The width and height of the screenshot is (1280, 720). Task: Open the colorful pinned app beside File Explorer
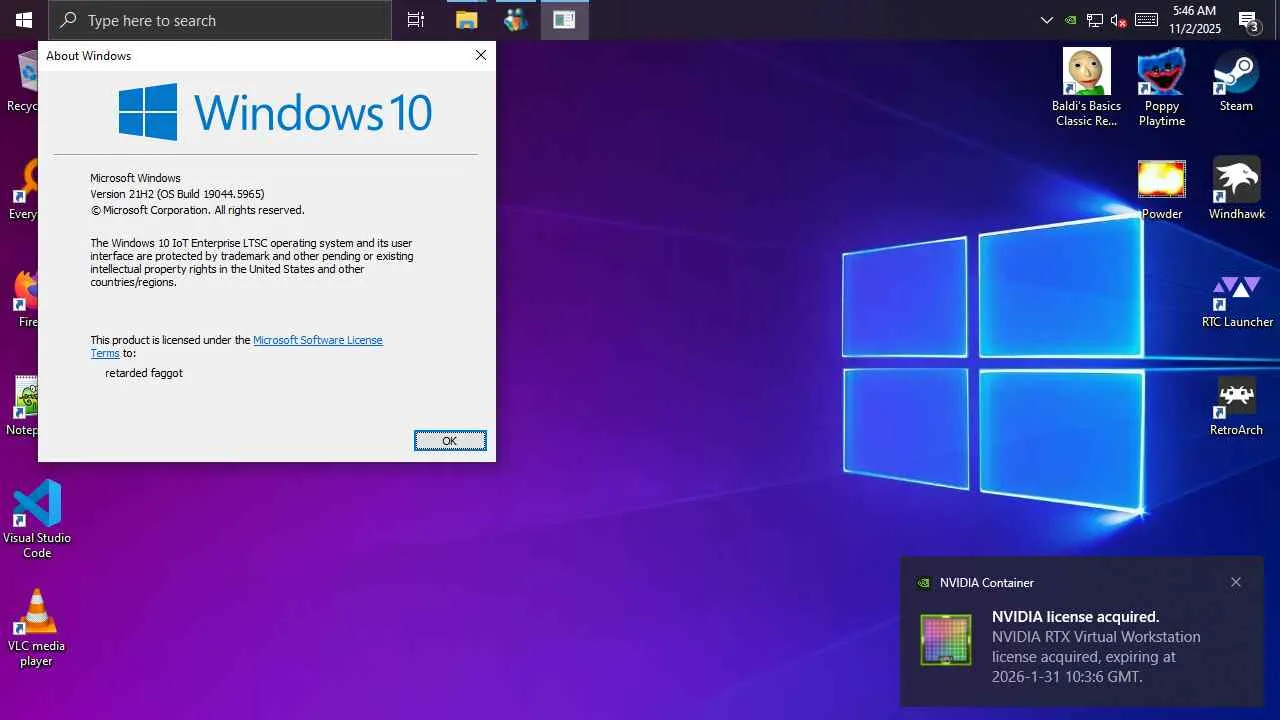(515, 20)
